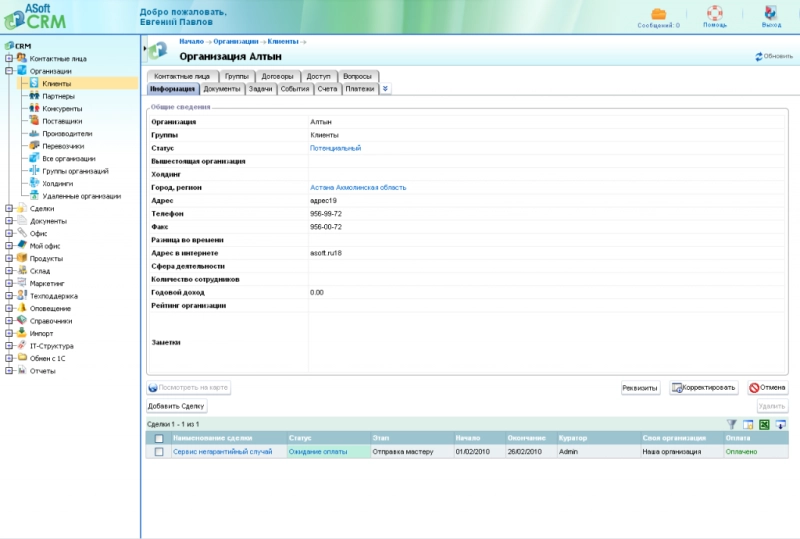
Task: Expand the Отчеты tree node
Action: (x=9, y=370)
